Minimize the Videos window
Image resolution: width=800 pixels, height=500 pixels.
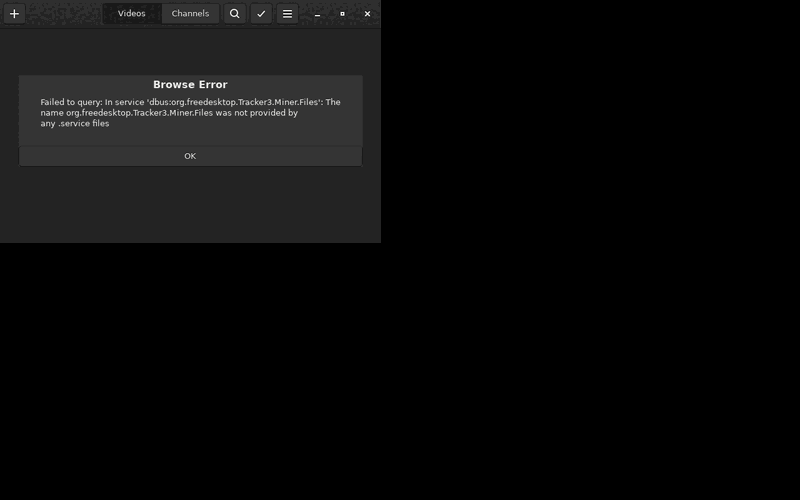[x=317, y=14]
